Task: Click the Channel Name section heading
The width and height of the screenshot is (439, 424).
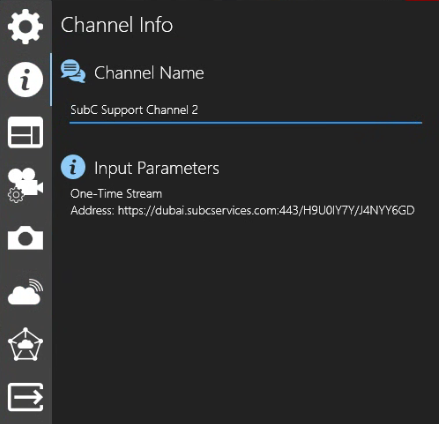Action: 149,73
